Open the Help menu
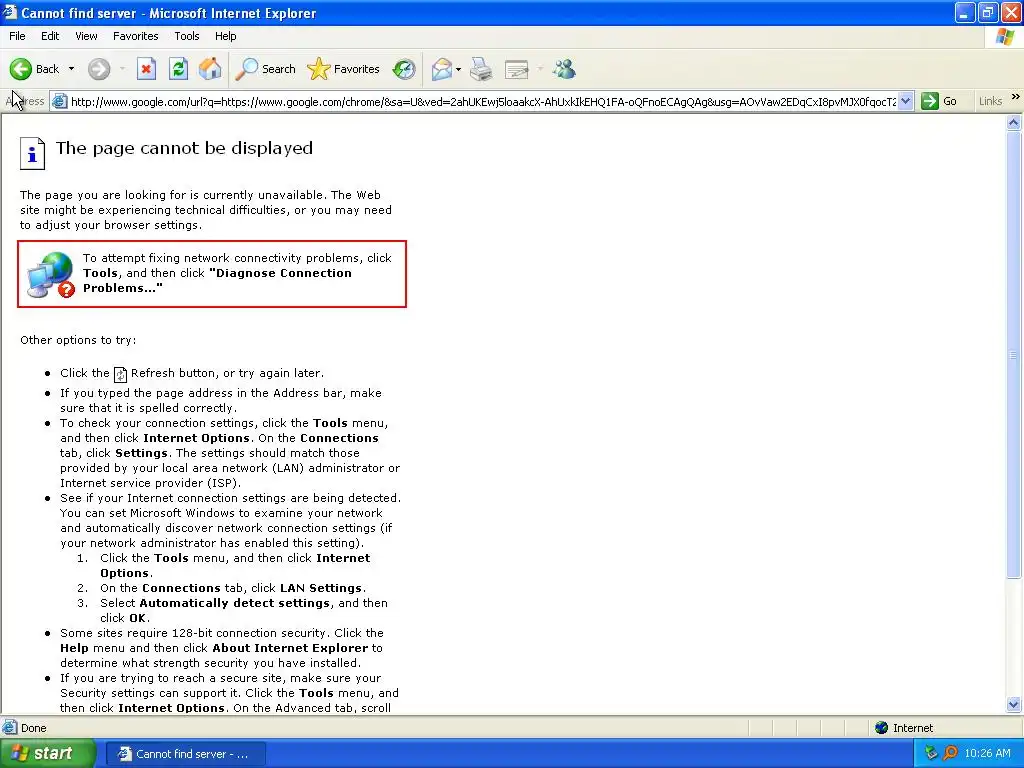The image size is (1024, 768). (225, 36)
